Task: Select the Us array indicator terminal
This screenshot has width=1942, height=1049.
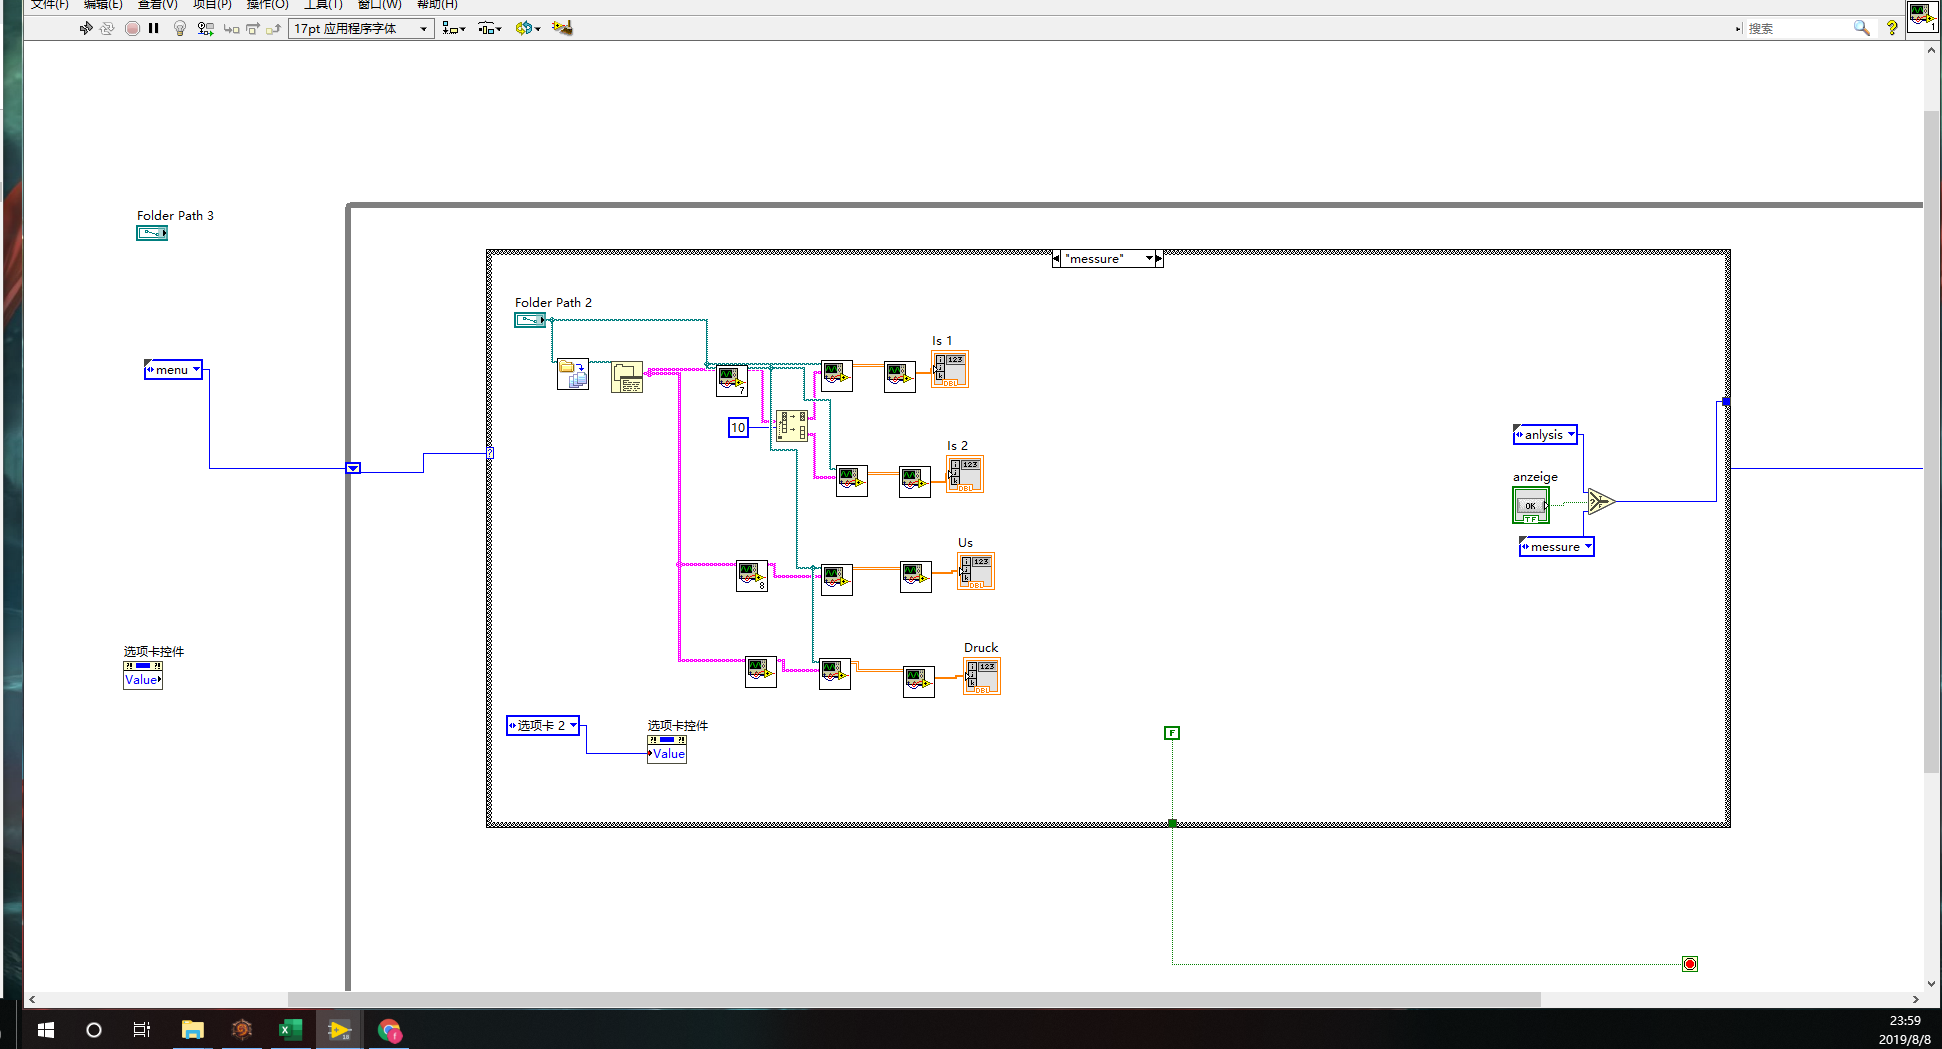Action: (976, 572)
